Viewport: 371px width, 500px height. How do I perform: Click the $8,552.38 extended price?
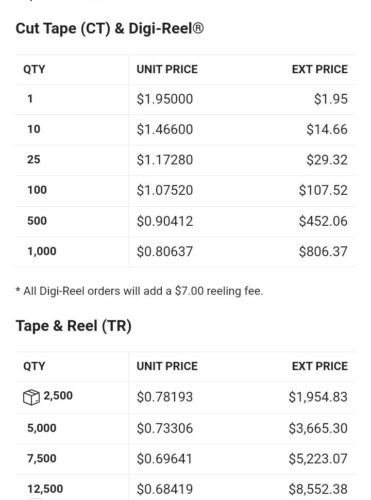[318, 489]
